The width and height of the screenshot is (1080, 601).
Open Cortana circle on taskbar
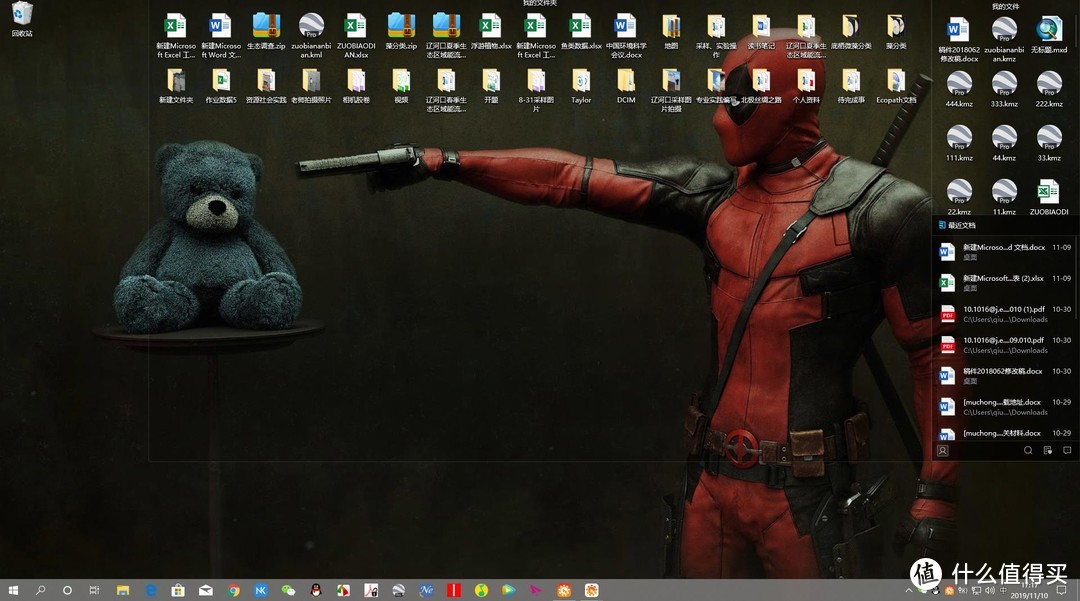68,590
